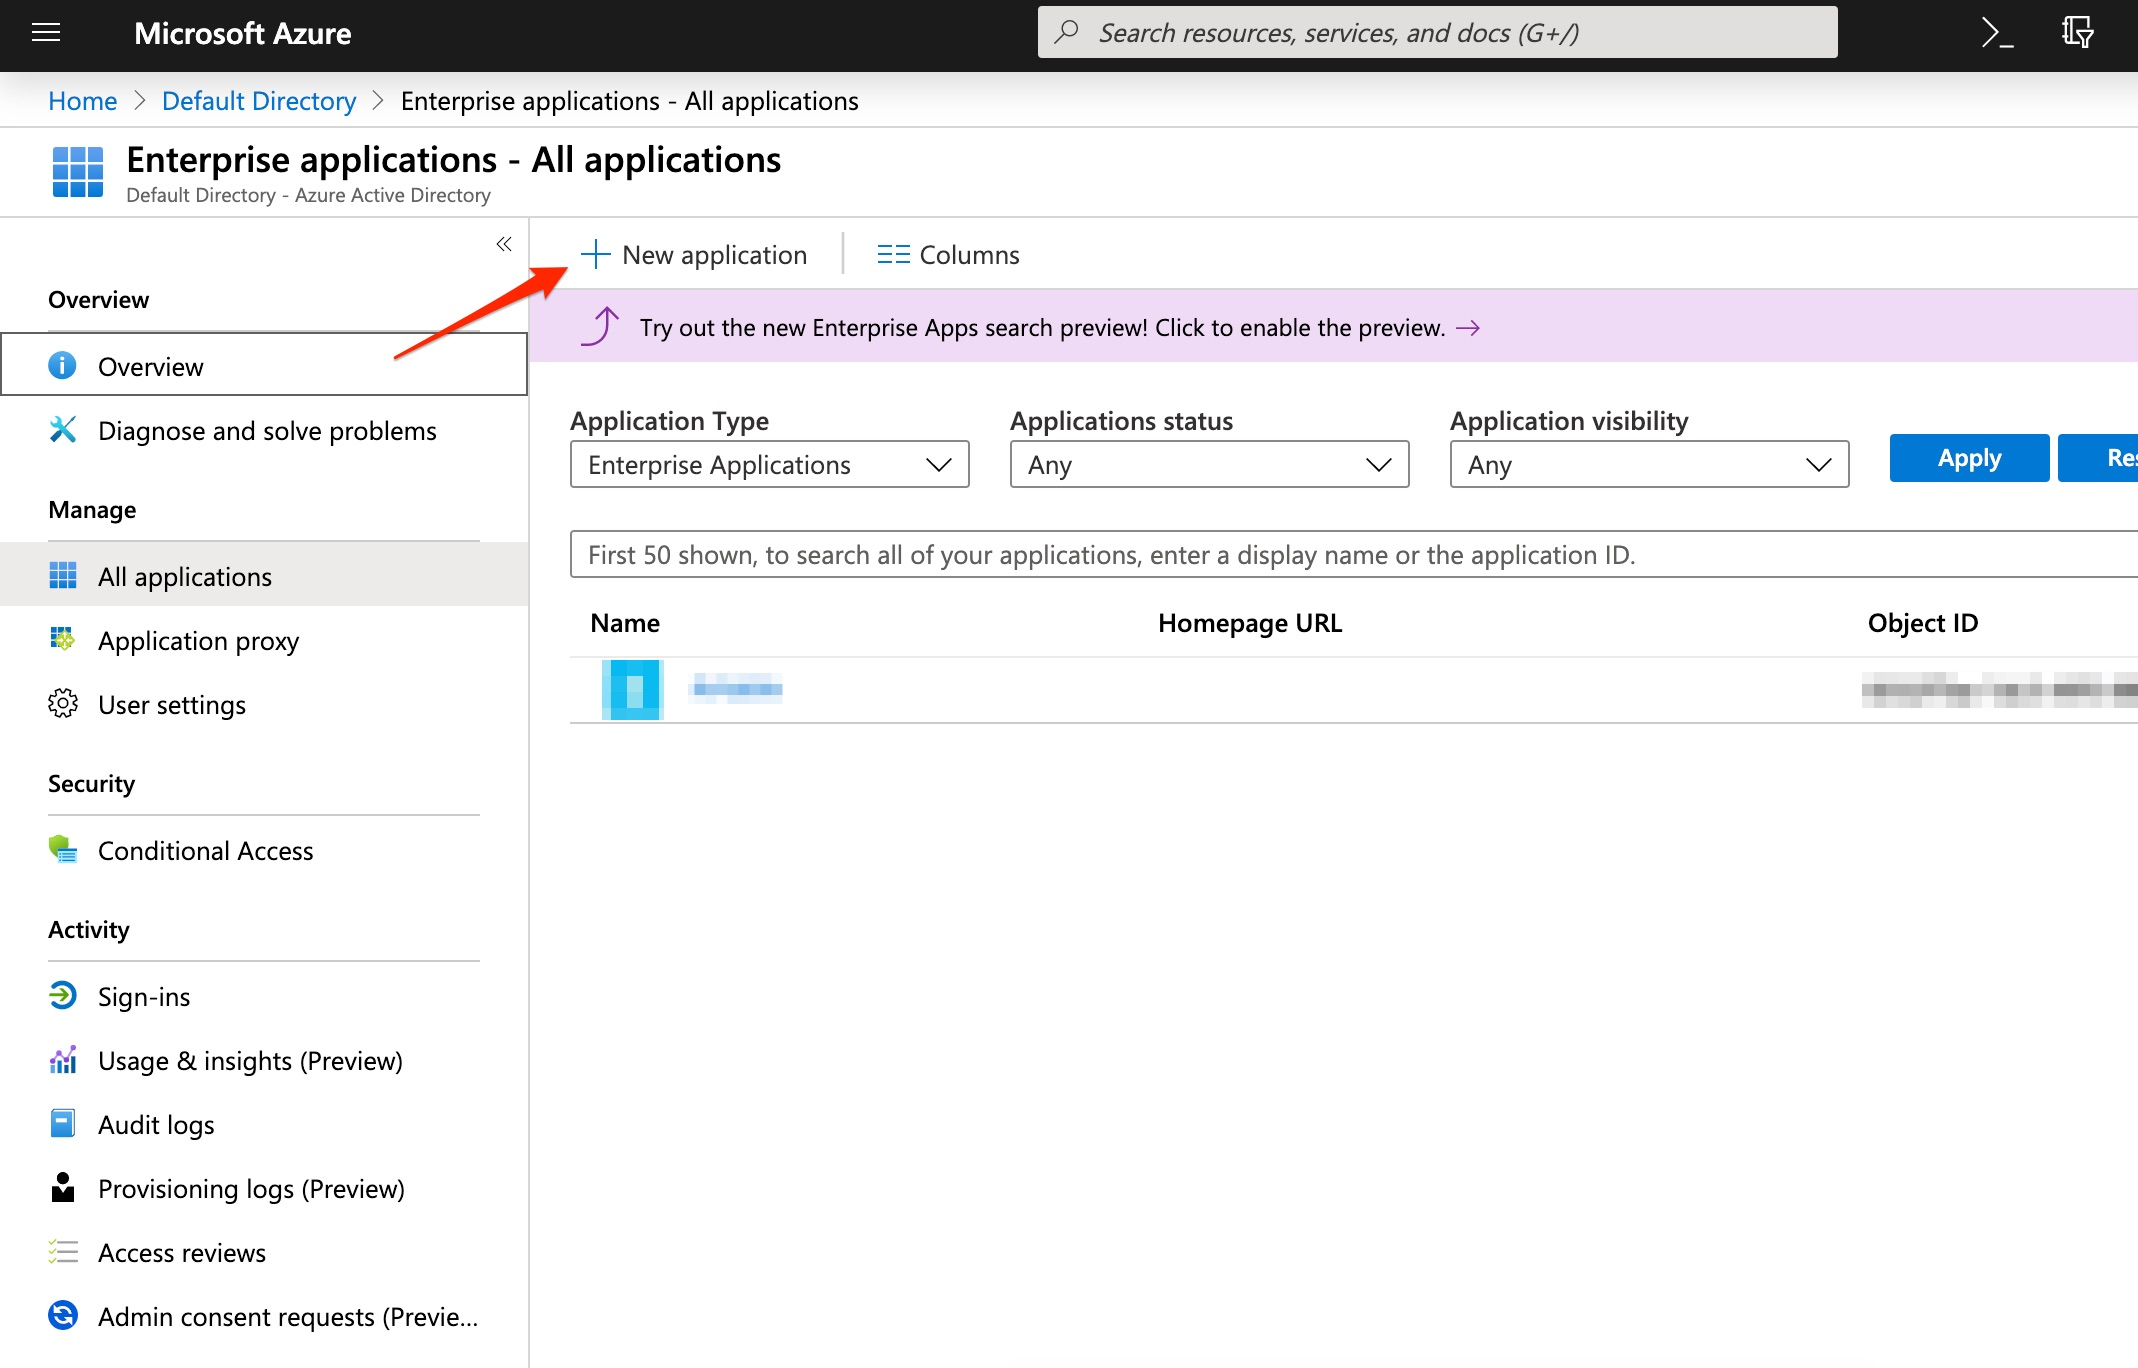Open Provisioning logs (Preview)
Image resolution: width=2138 pixels, height=1368 pixels.
tap(264, 1188)
